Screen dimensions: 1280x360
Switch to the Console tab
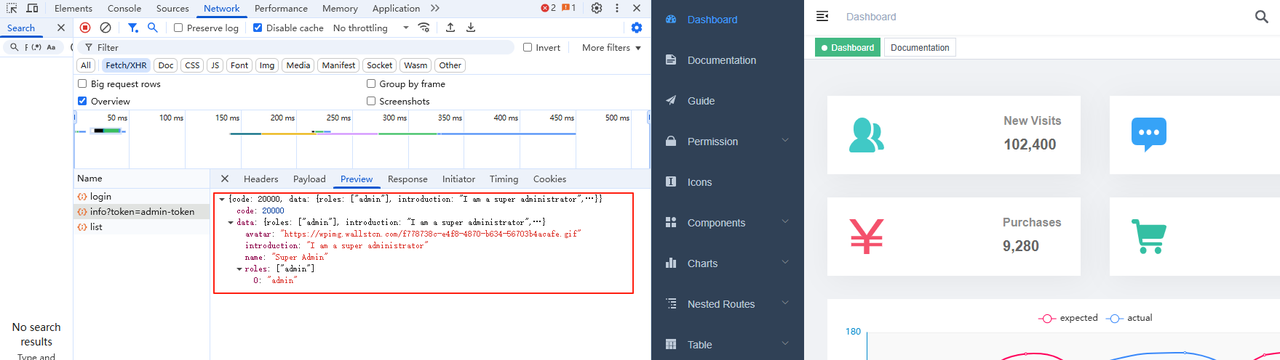point(124,9)
